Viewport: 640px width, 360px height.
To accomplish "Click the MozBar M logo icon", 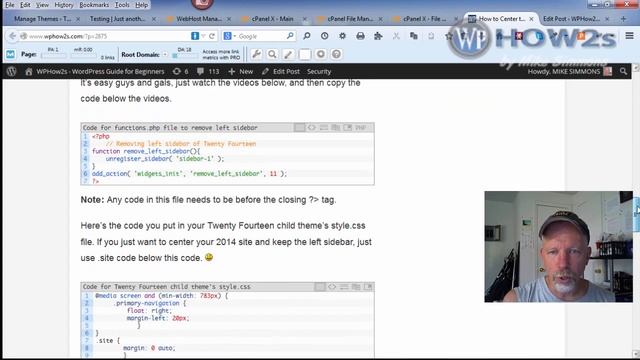I will coord(10,54).
